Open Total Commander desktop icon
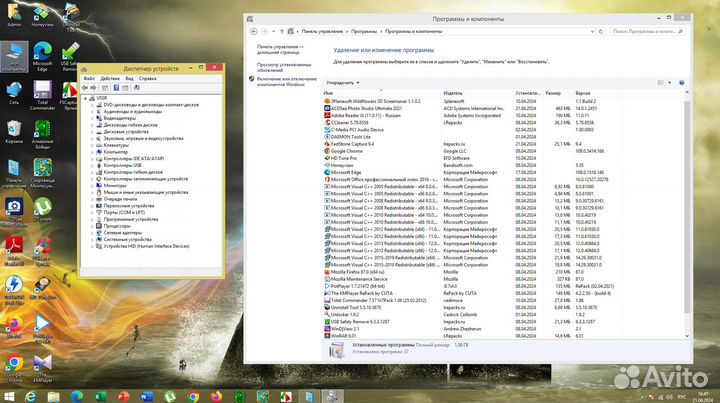Viewport: 720px width, 403px height. pyautogui.click(x=43, y=91)
